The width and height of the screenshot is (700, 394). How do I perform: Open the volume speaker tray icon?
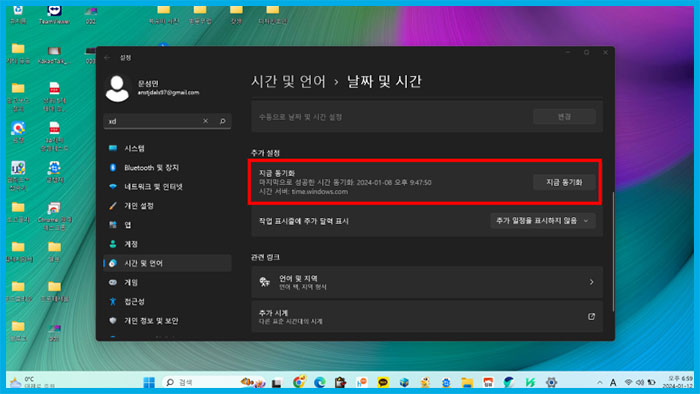(640, 382)
